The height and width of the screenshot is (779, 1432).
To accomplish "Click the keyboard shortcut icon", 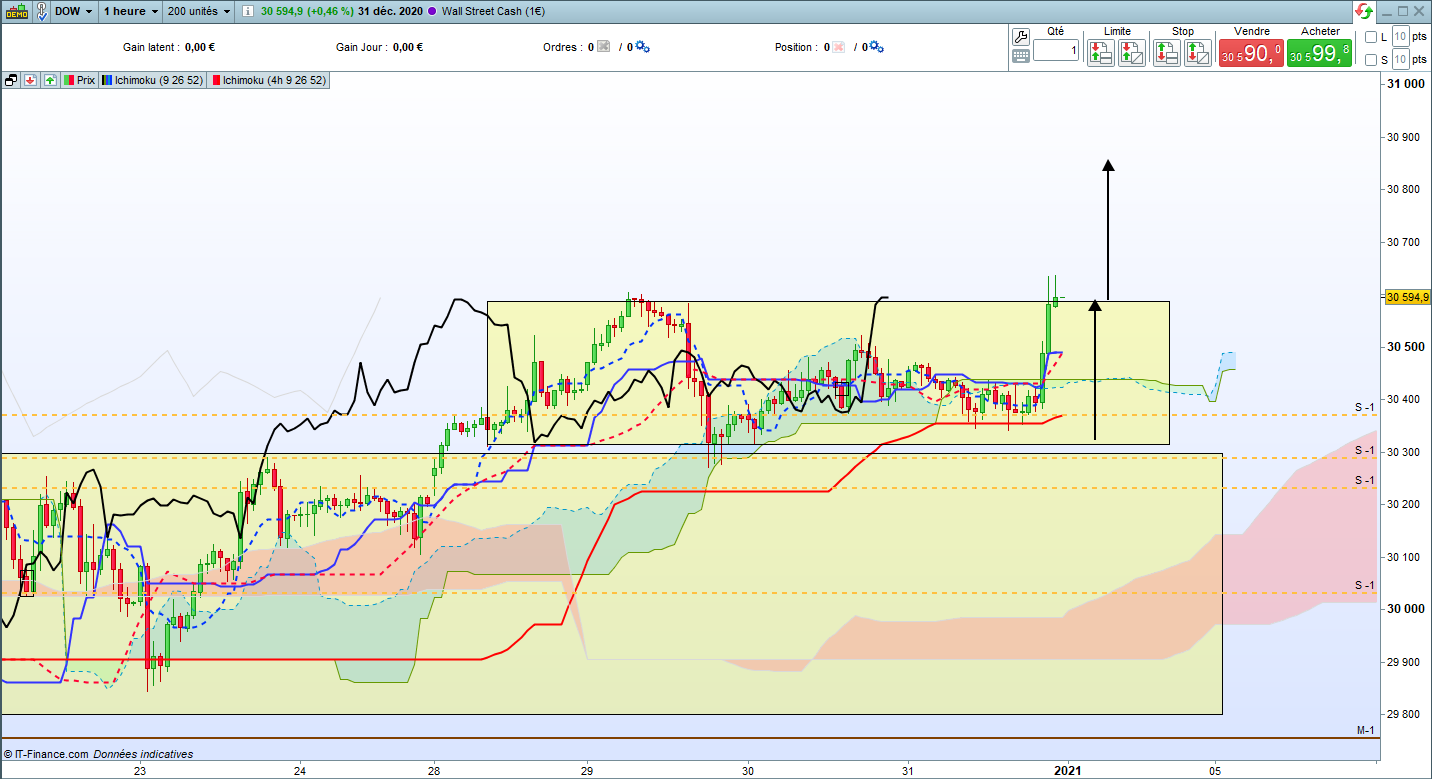I will pos(1021,56).
